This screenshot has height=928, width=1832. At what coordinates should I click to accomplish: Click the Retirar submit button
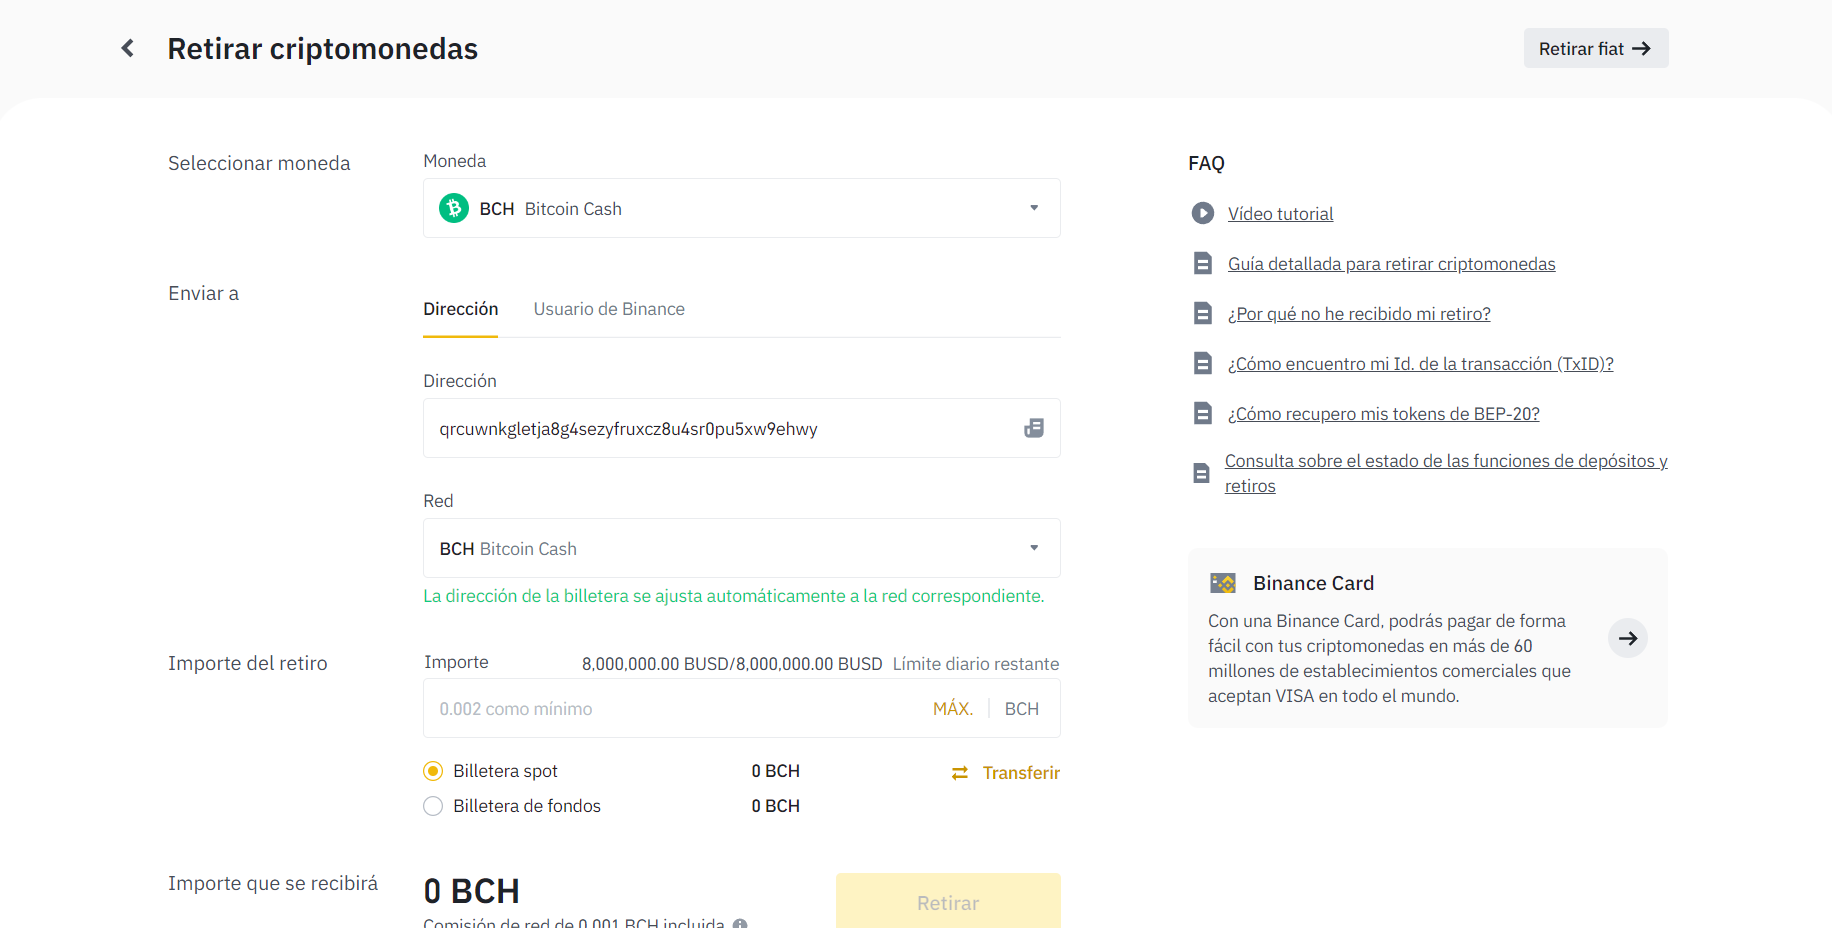pyautogui.click(x=948, y=901)
